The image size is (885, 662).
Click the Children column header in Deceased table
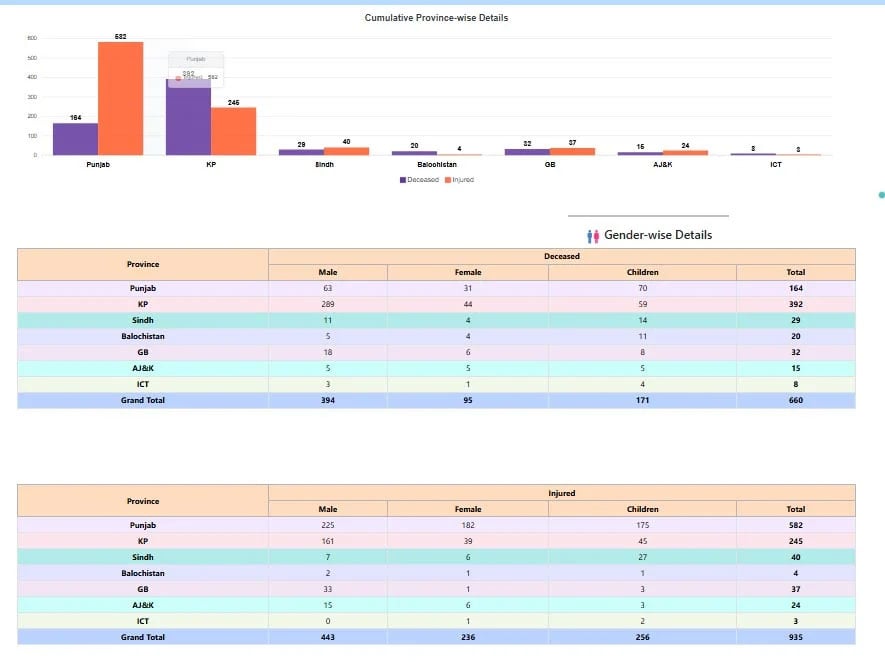click(642, 272)
